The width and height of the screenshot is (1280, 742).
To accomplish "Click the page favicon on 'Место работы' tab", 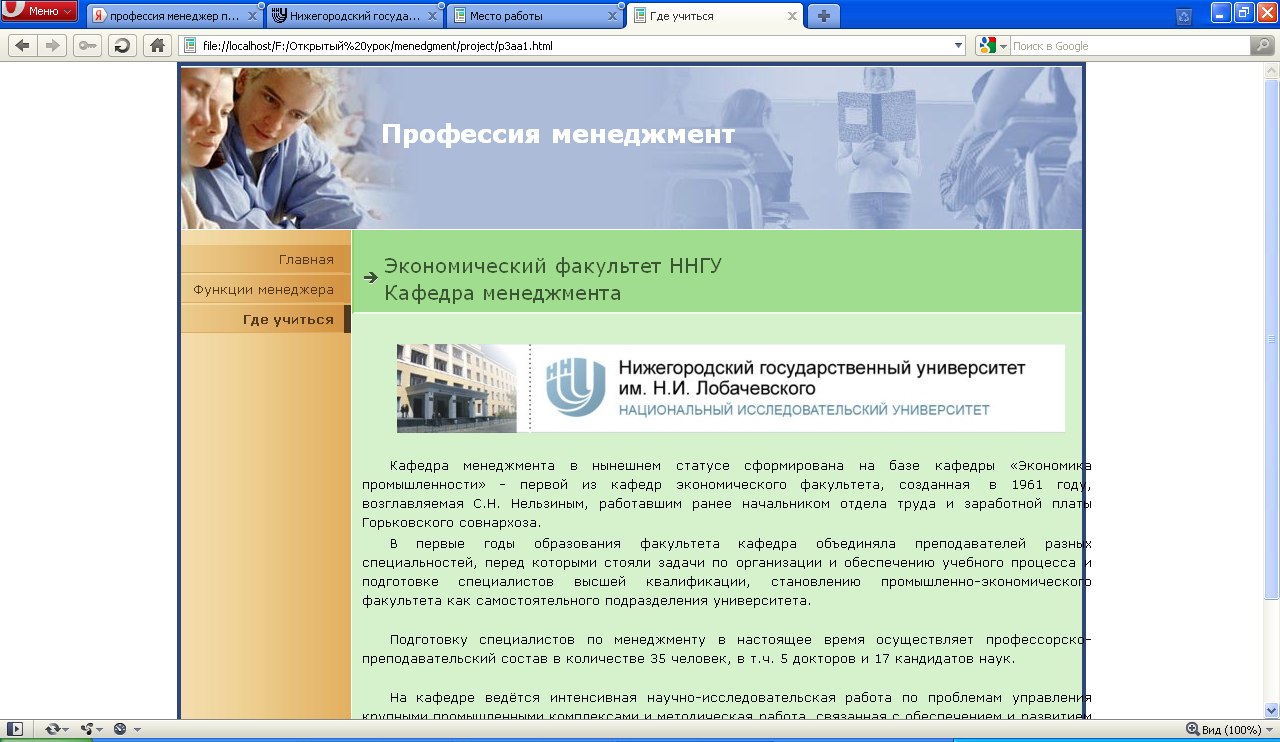I will pyautogui.click(x=459, y=16).
